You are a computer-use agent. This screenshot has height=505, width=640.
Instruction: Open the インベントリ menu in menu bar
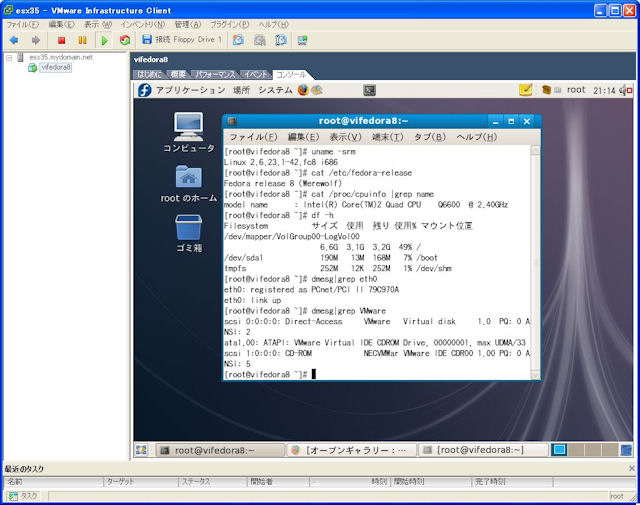[143, 23]
